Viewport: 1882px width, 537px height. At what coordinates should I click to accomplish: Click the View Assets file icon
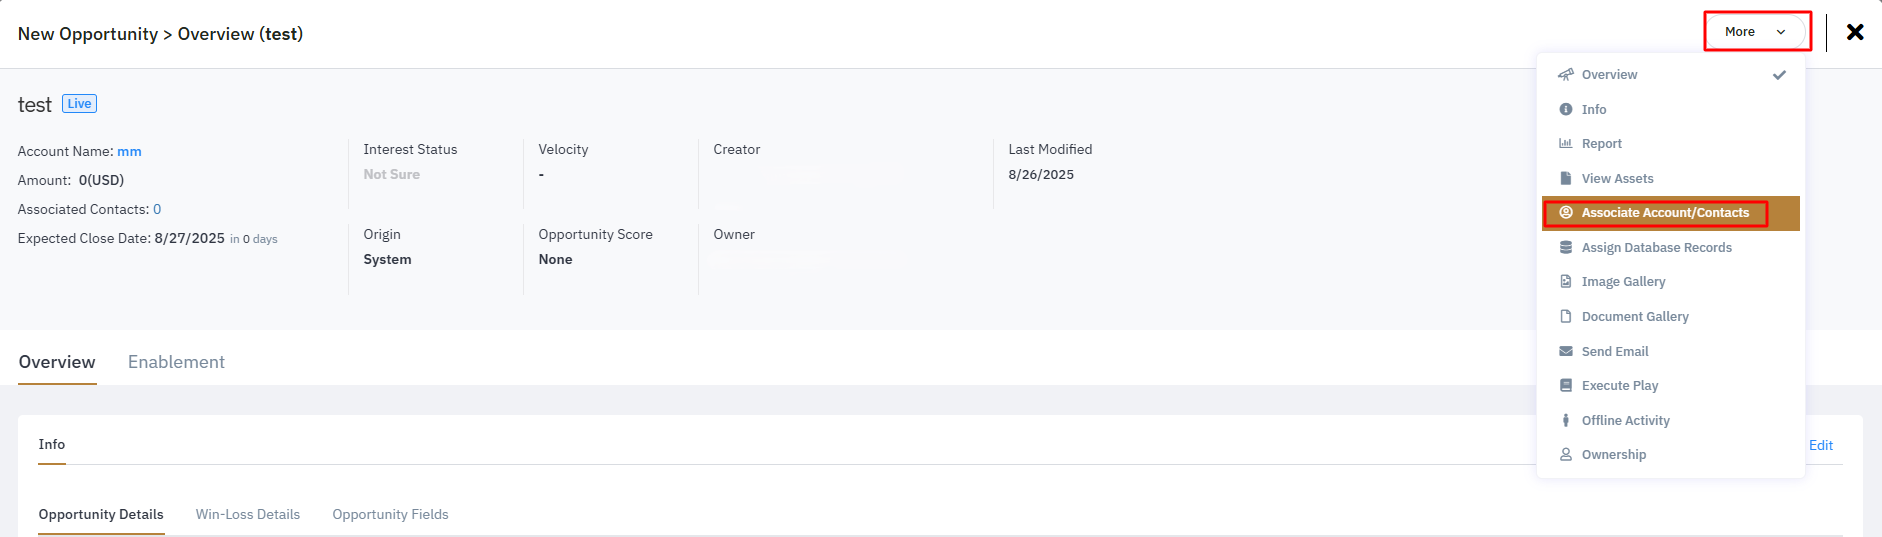pos(1566,179)
